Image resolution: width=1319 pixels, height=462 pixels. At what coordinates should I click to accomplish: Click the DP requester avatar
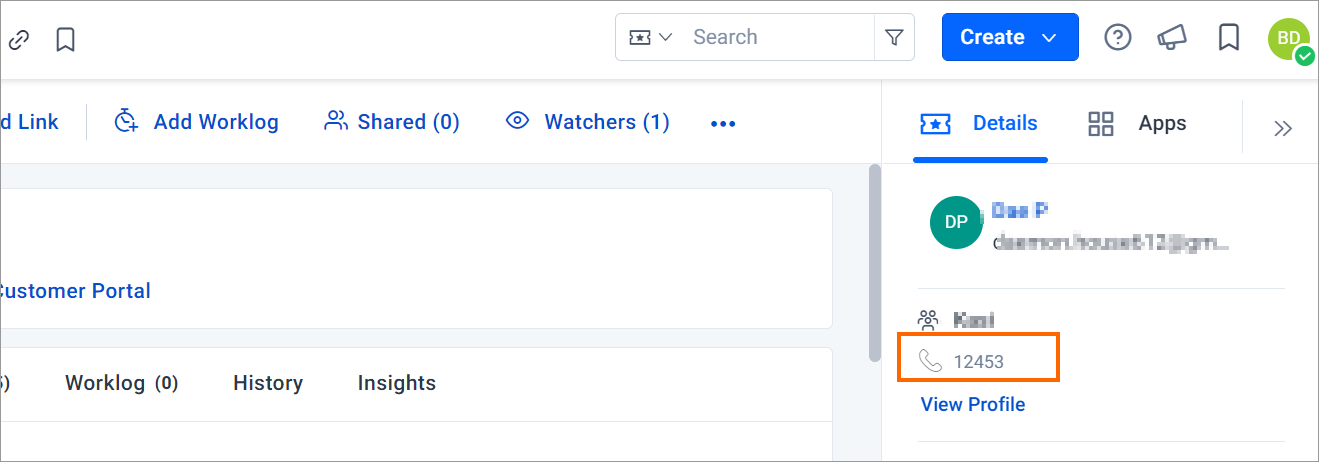(956, 222)
